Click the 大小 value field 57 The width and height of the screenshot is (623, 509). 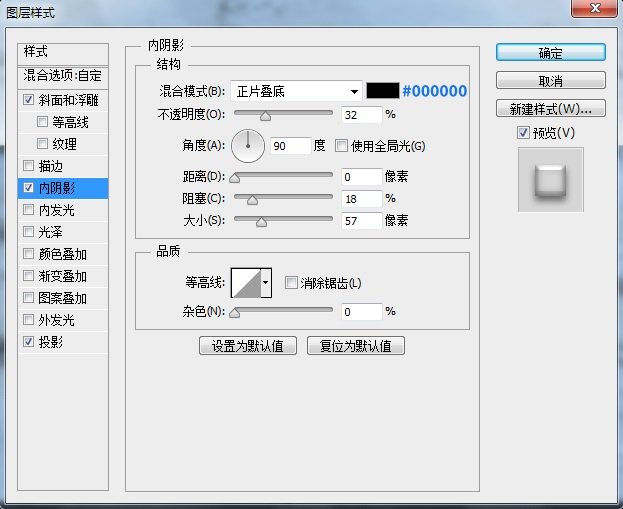(362, 221)
